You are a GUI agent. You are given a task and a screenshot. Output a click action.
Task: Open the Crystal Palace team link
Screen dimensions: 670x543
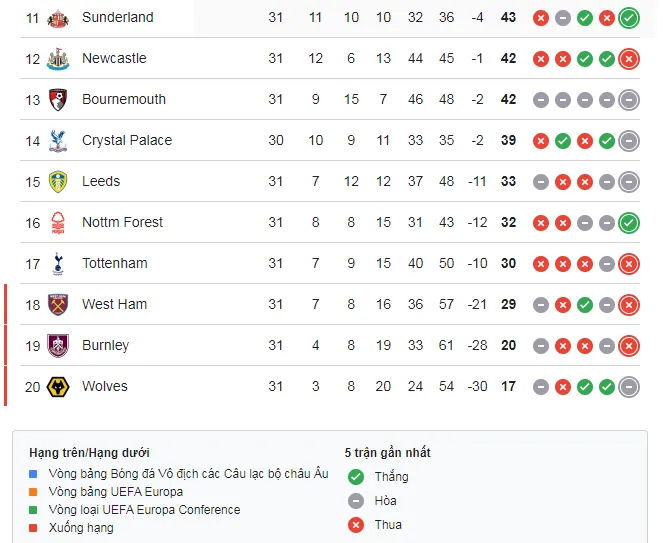point(127,140)
